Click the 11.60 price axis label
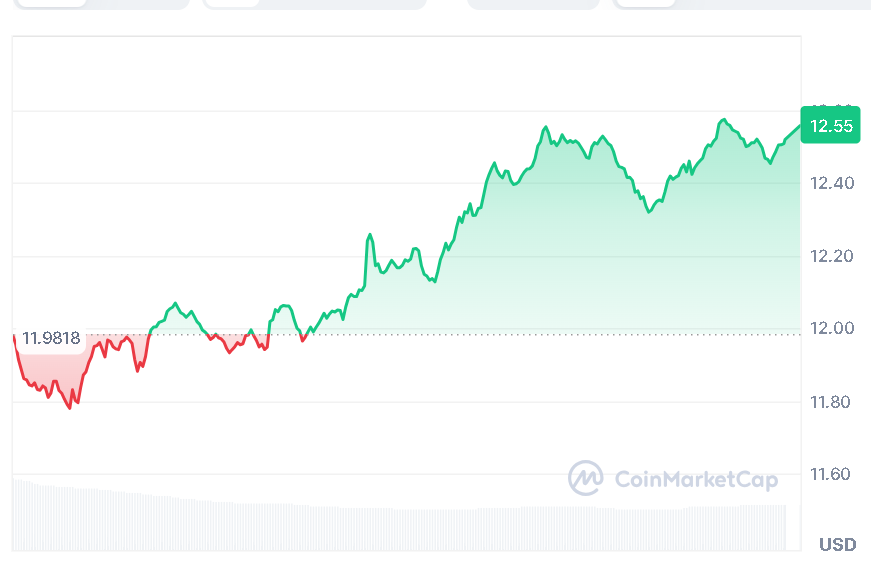This screenshot has height=566, width=871. (x=830, y=474)
